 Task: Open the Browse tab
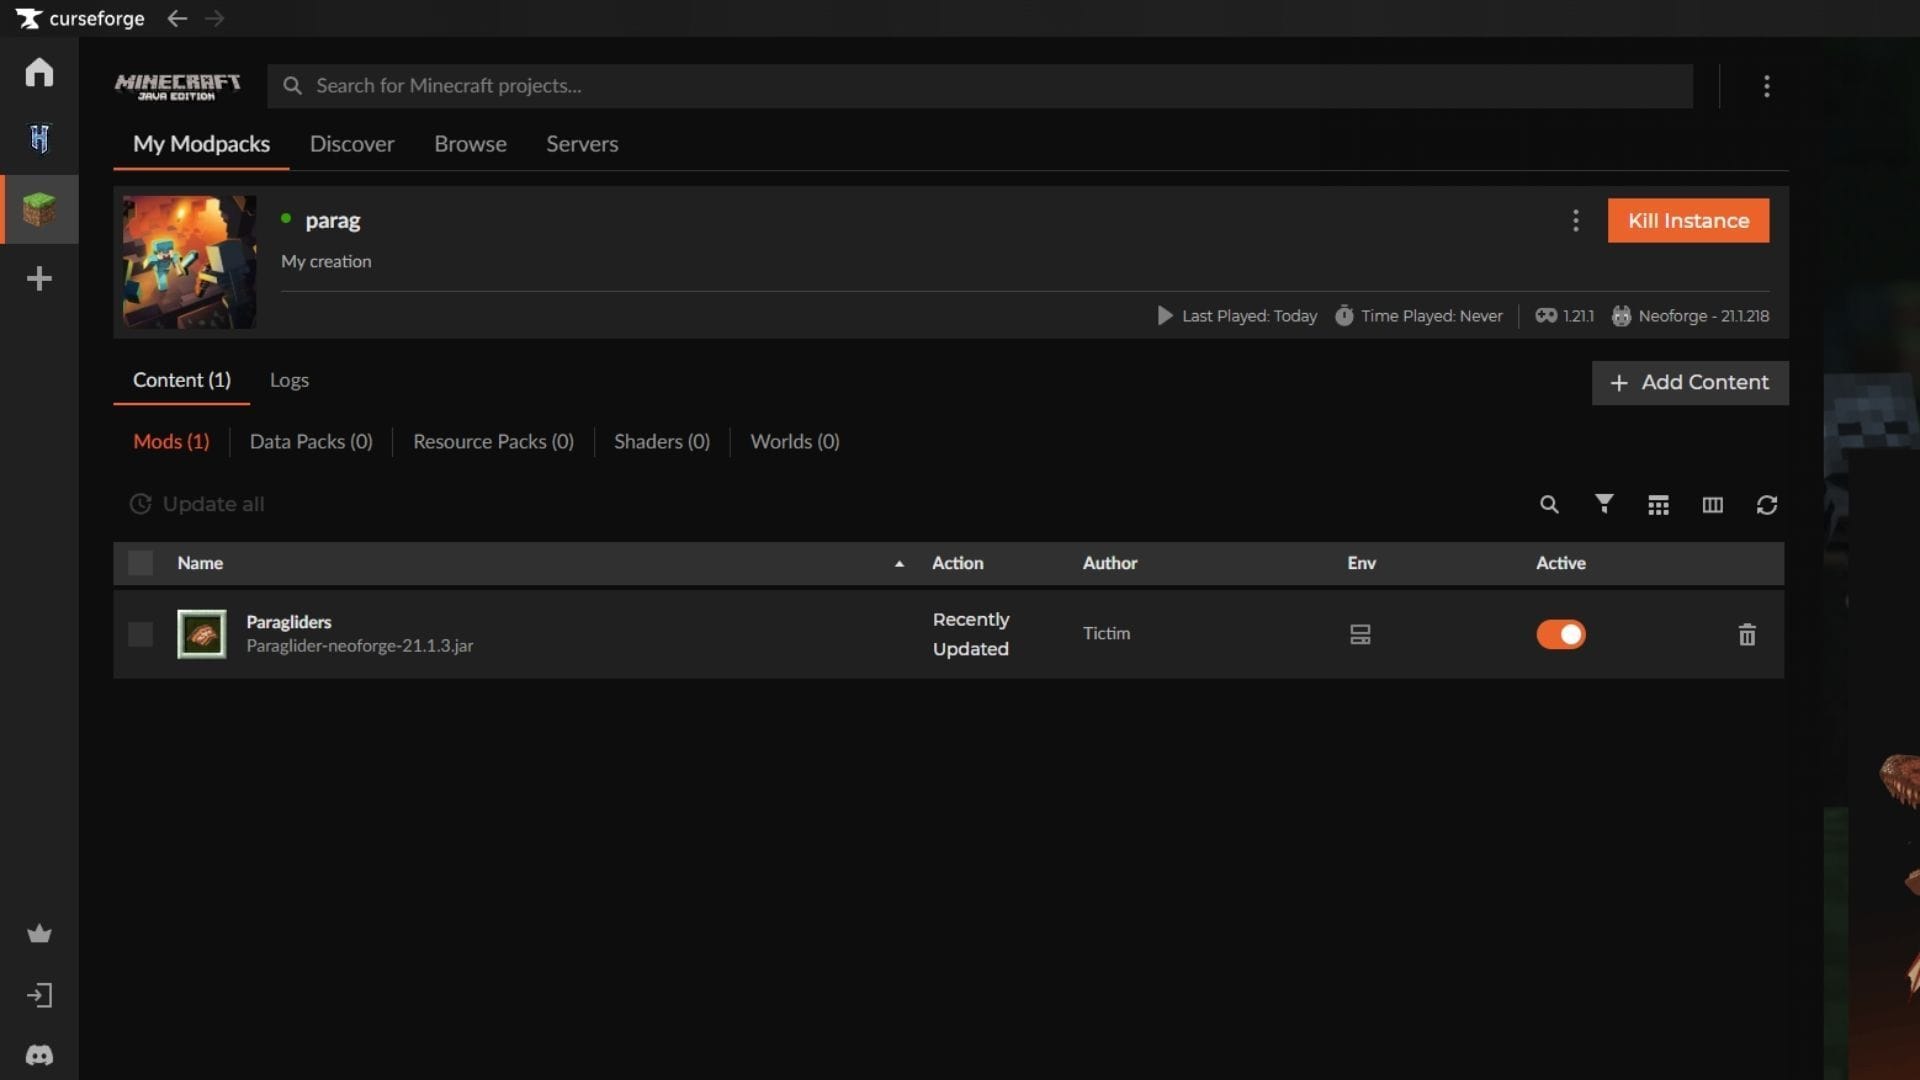tap(470, 144)
